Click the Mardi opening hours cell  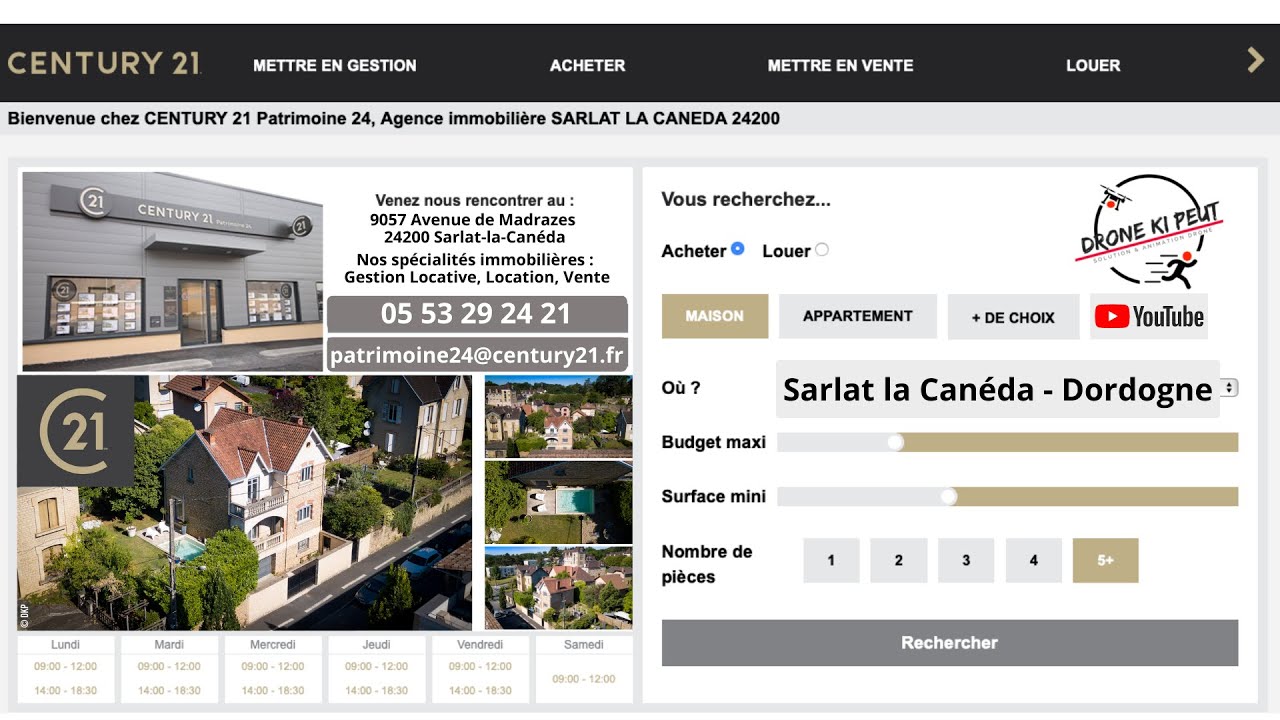(x=170, y=668)
